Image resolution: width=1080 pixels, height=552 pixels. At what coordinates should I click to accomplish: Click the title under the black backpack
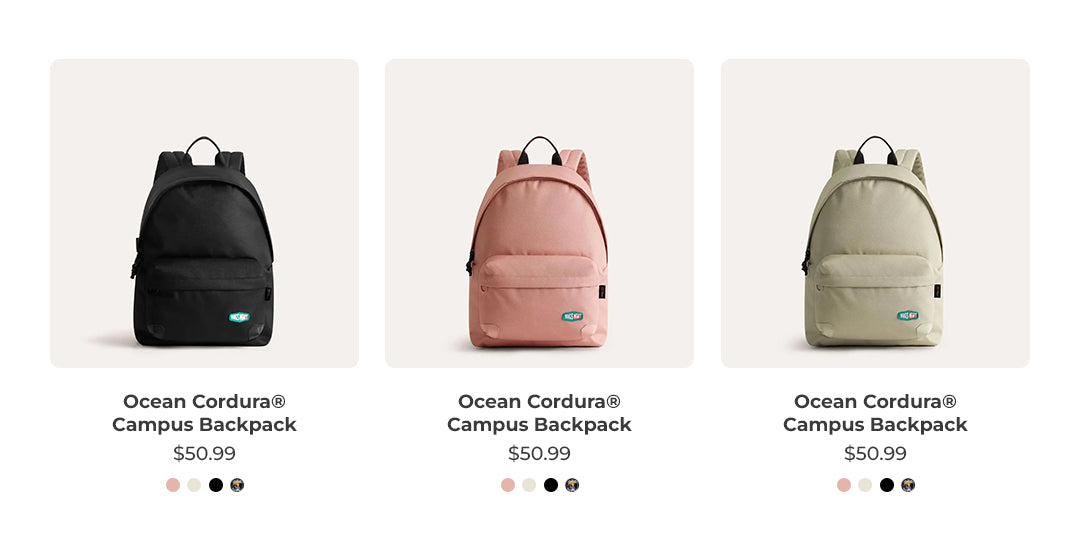click(205, 413)
